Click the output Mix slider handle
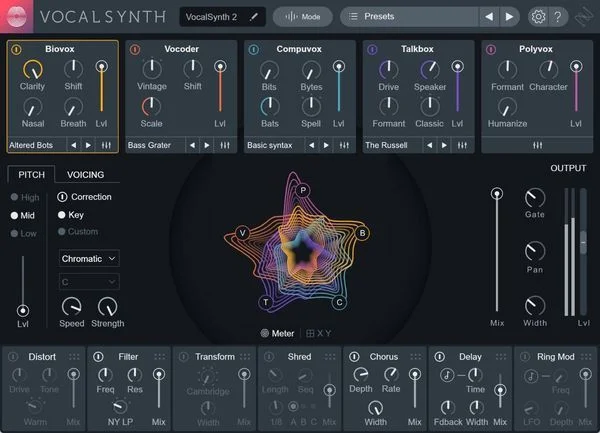Screen dimensions: 600x433 [497, 194]
